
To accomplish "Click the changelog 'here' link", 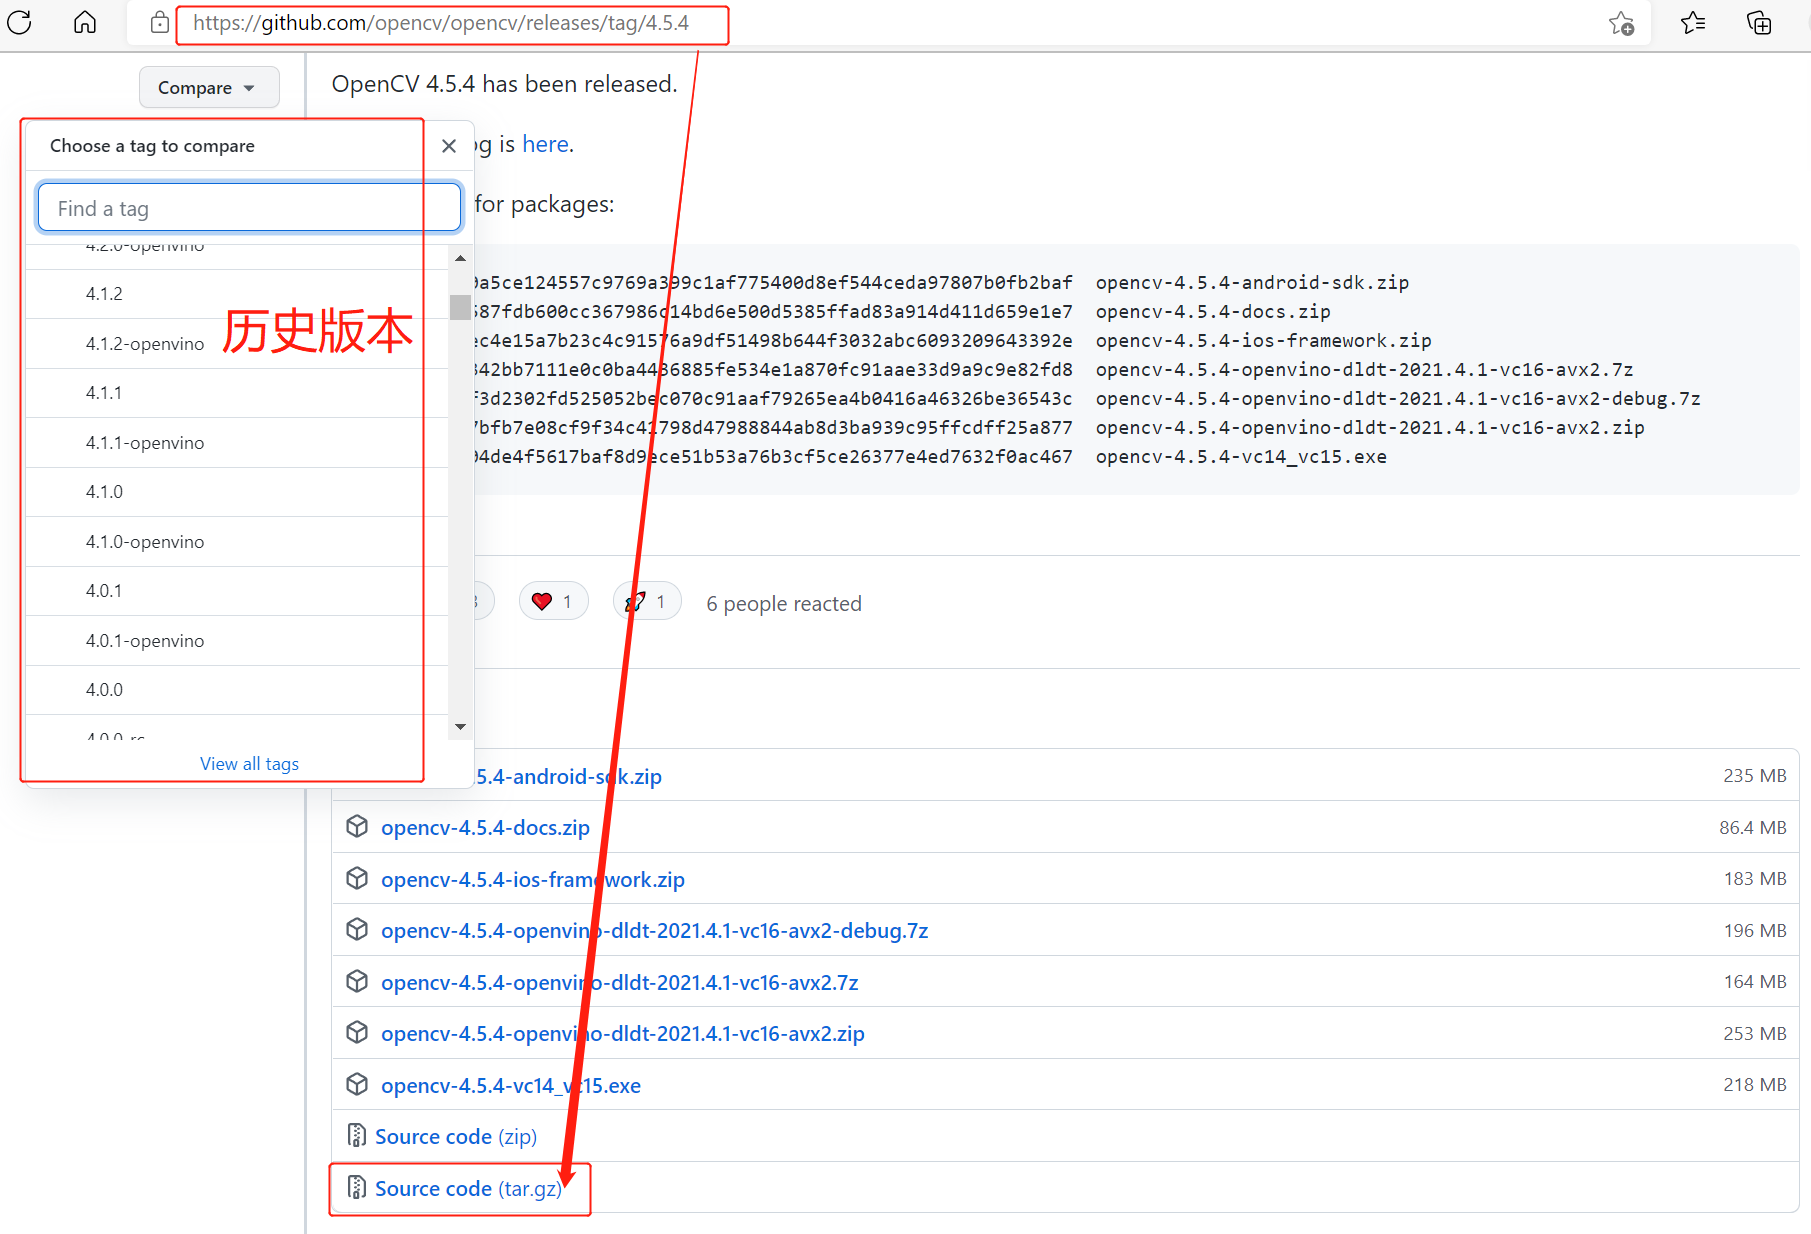I will click(x=545, y=143).
